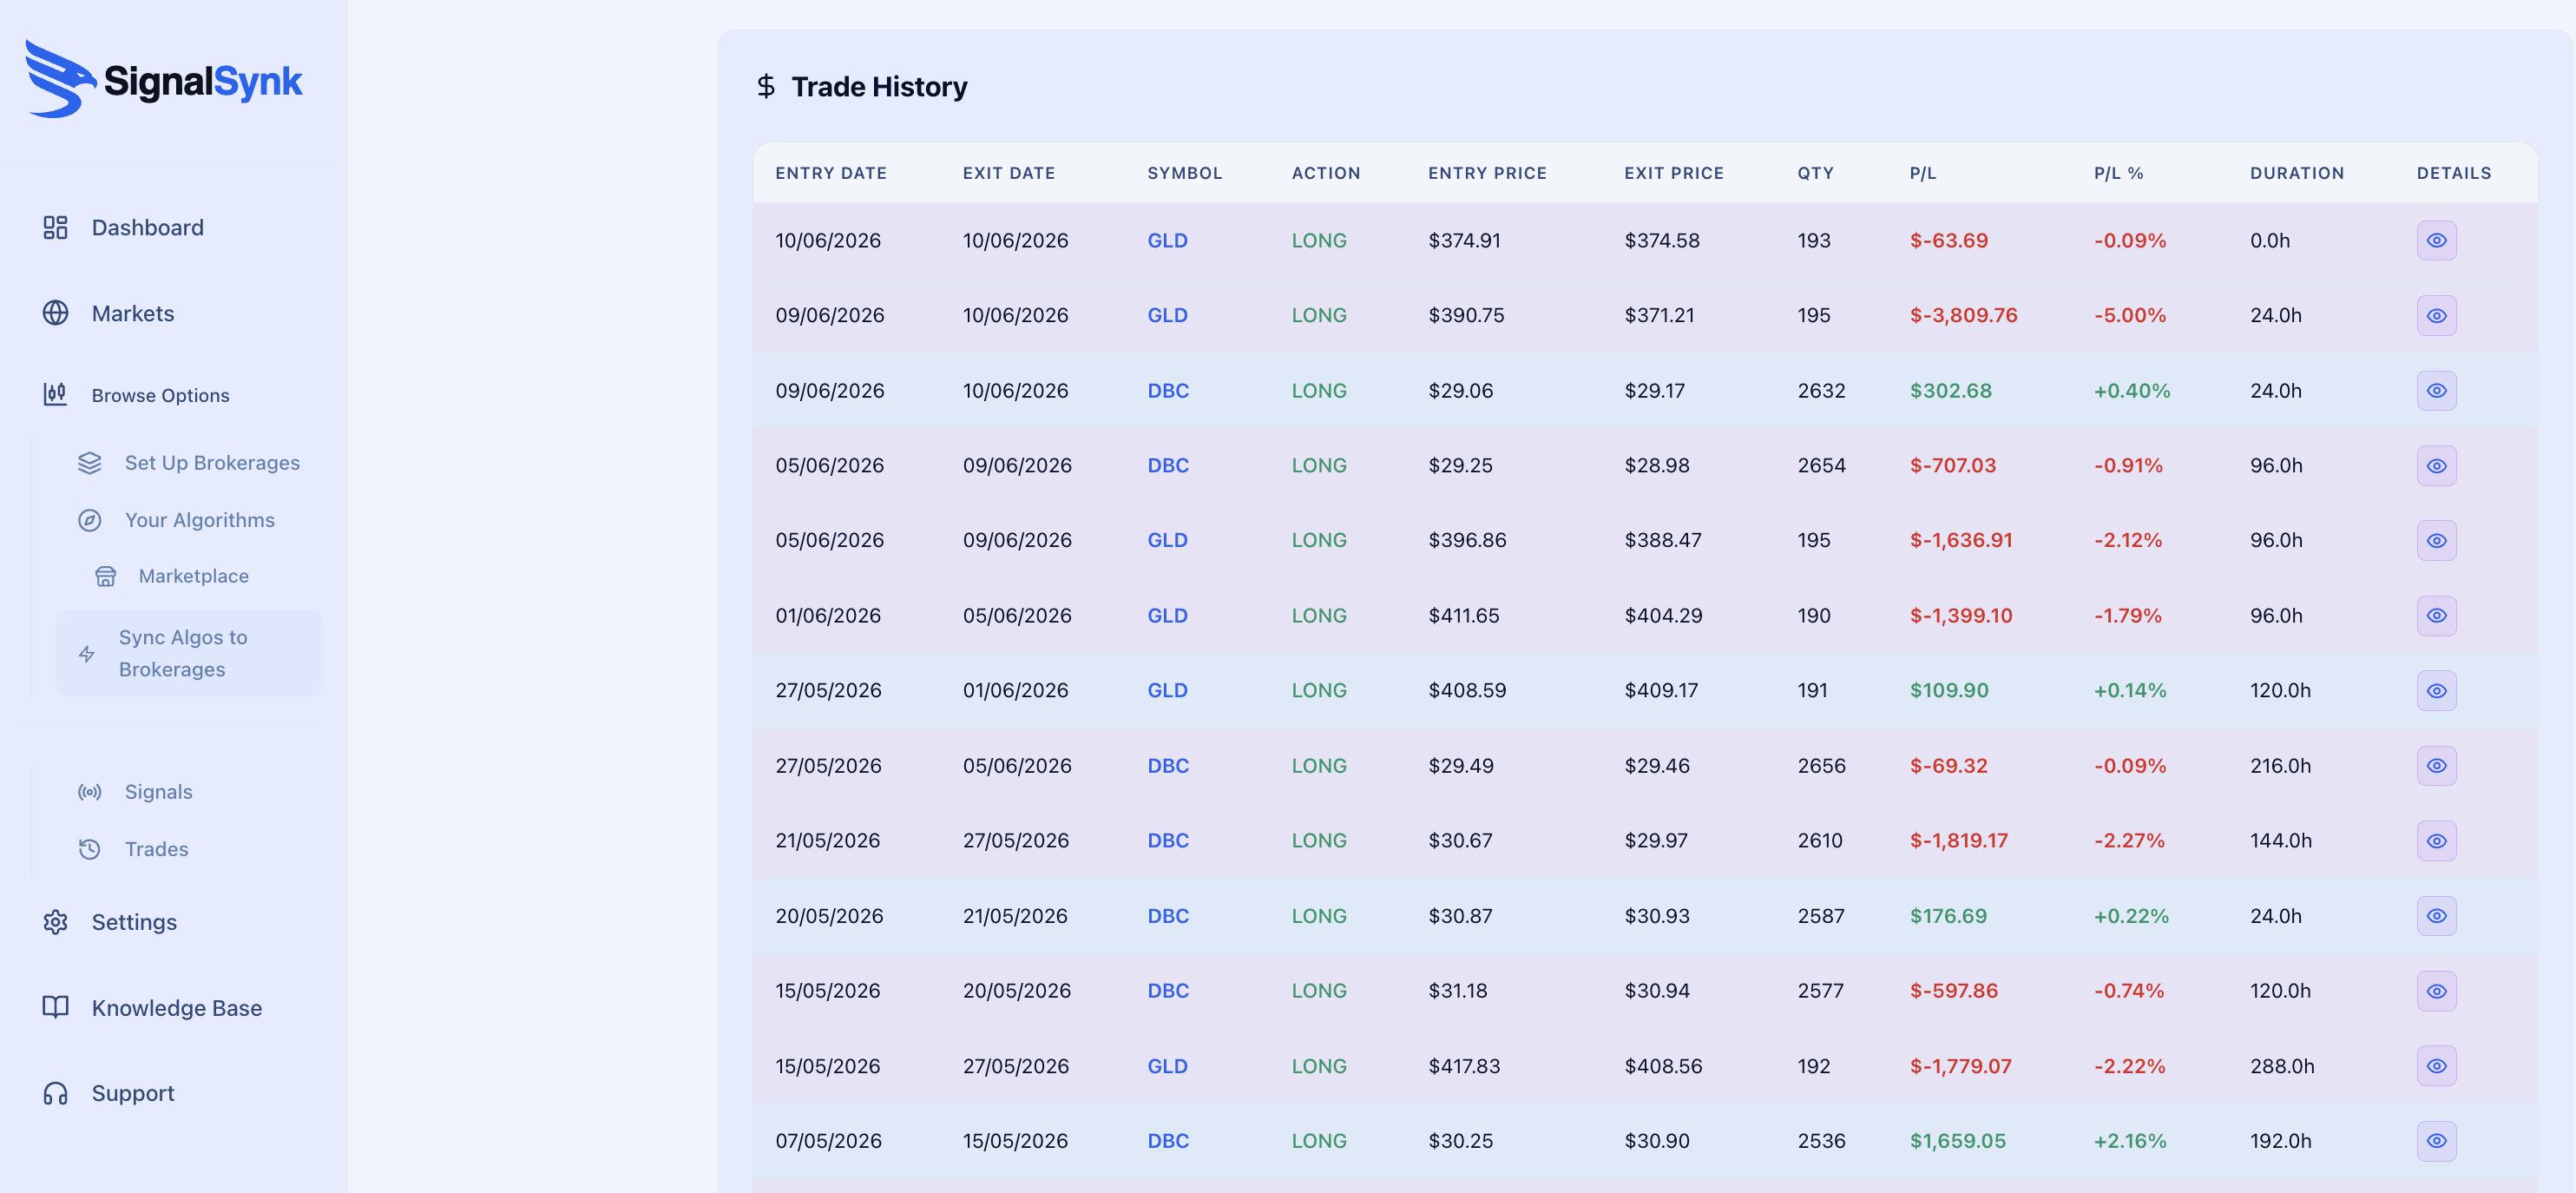Open Settings from sidebar
The height and width of the screenshot is (1193, 2576).
[x=134, y=922]
